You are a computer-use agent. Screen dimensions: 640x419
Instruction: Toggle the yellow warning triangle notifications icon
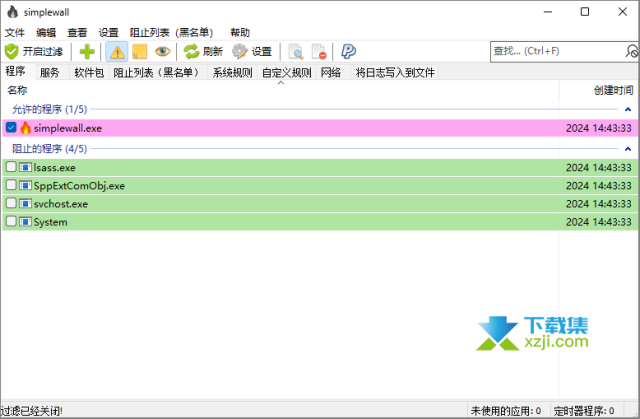pos(117,52)
